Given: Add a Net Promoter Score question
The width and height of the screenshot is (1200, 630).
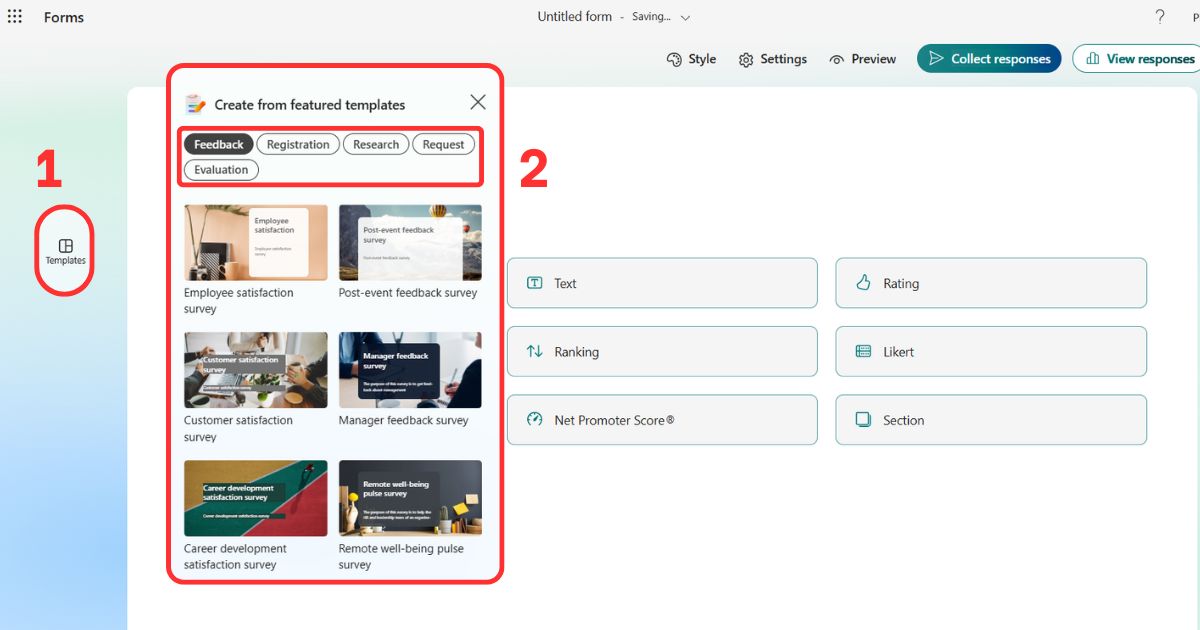Looking at the screenshot, I should coord(662,420).
